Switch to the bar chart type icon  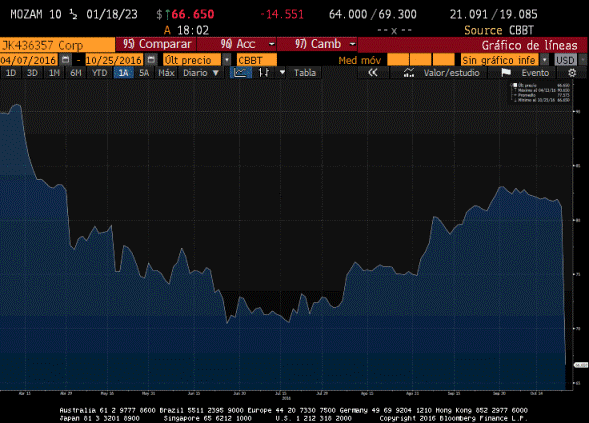point(264,73)
